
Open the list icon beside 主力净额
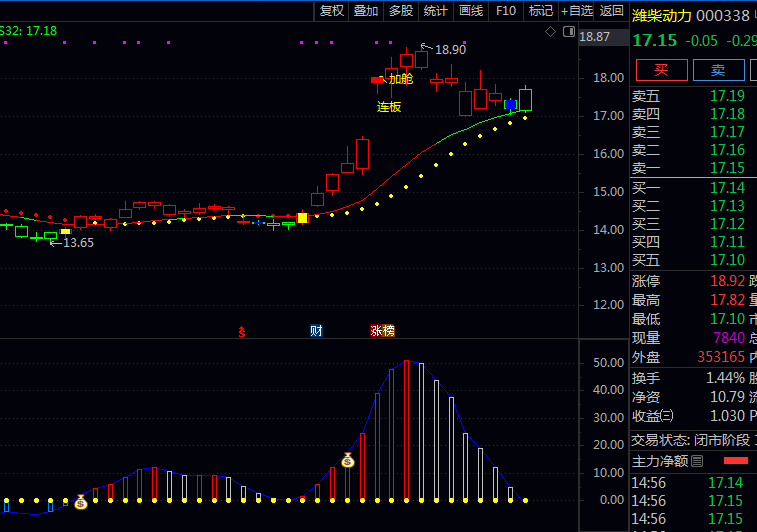click(x=697, y=461)
